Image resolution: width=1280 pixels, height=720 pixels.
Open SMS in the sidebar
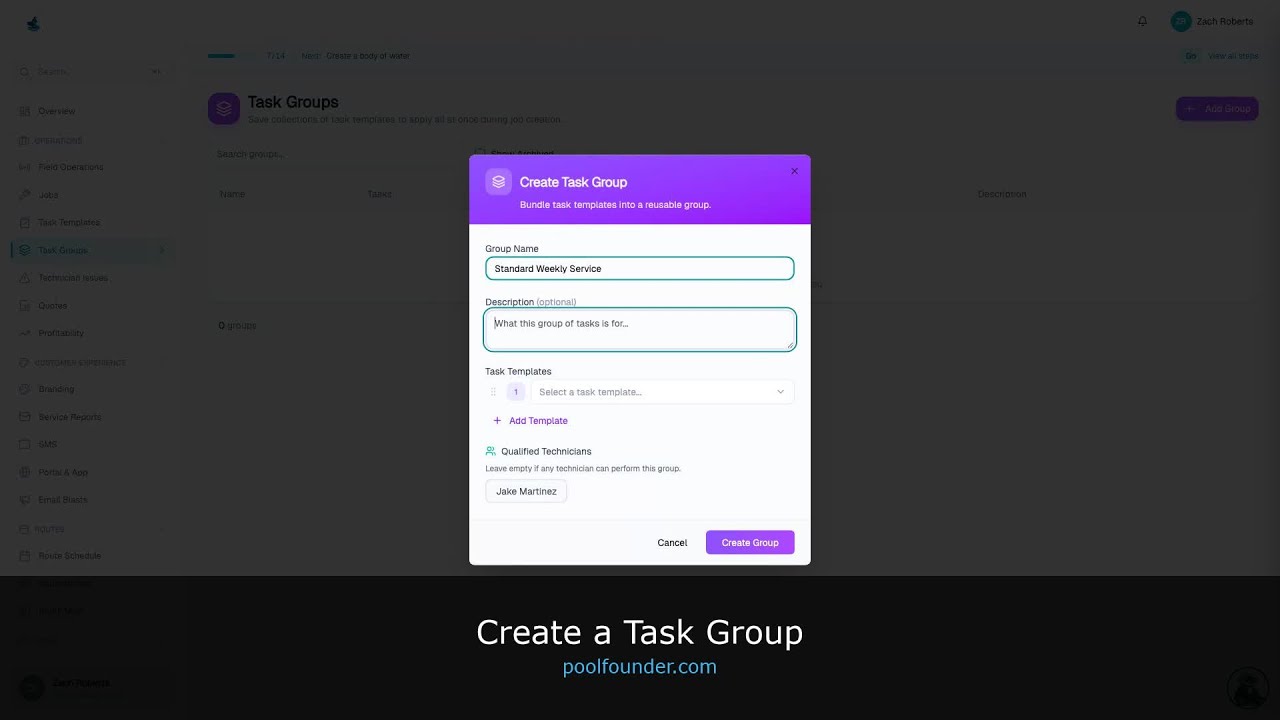(47, 444)
